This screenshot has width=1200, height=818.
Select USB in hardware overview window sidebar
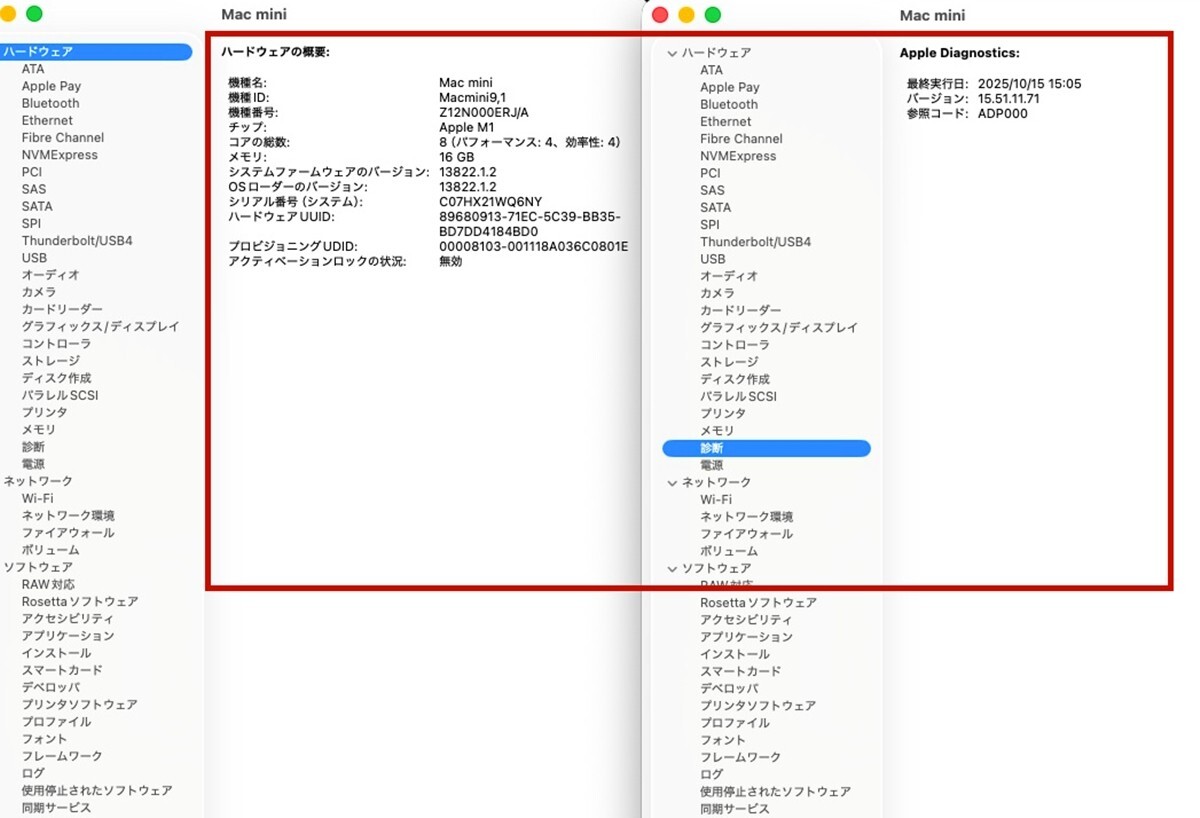click(x=34, y=258)
